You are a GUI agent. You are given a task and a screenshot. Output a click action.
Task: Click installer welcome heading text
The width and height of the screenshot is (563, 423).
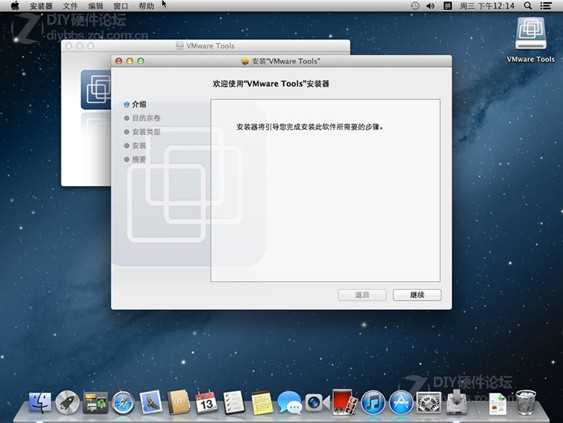[x=271, y=84]
